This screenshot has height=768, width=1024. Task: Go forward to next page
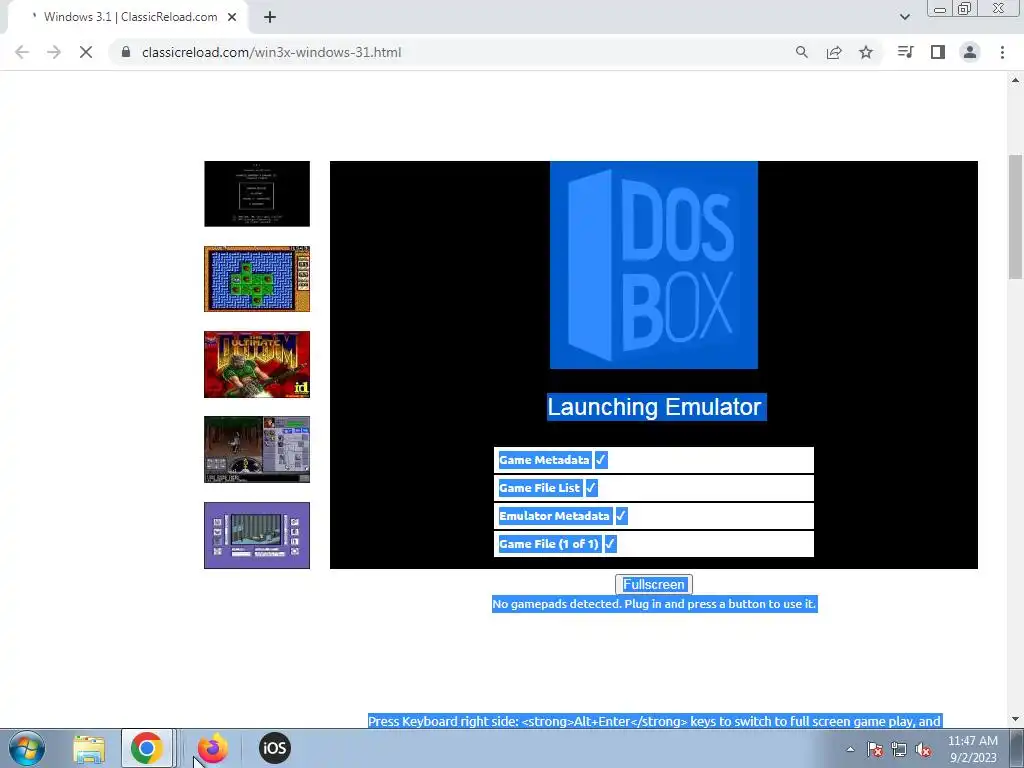pyautogui.click(x=54, y=52)
